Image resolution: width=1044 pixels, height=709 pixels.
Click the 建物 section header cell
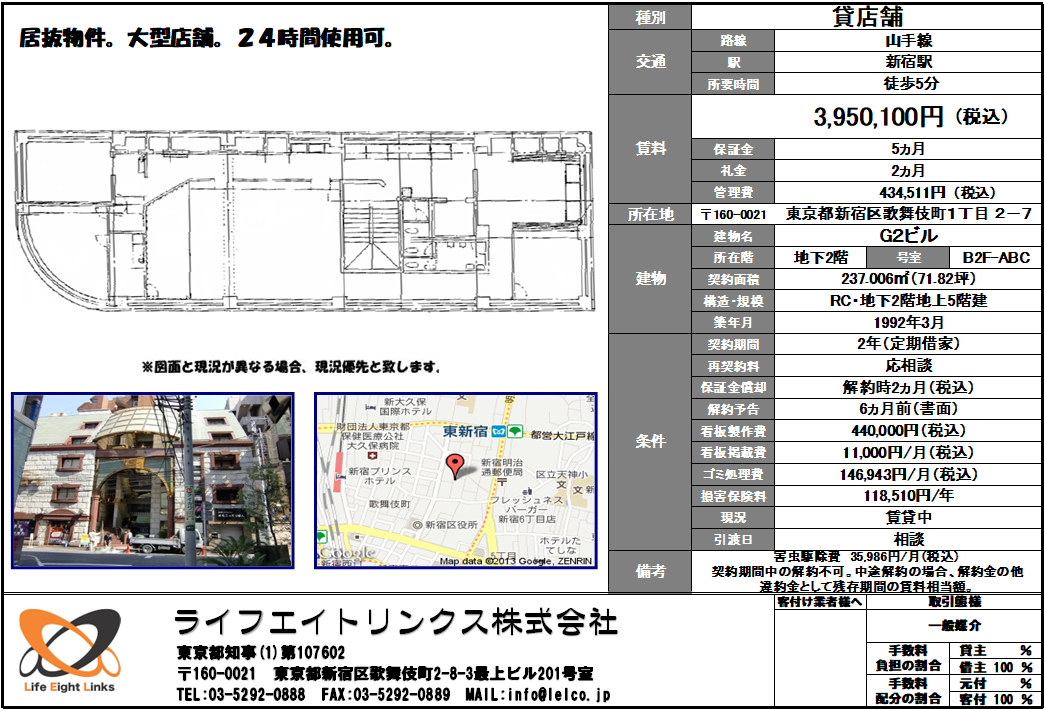[x=650, y=279]
